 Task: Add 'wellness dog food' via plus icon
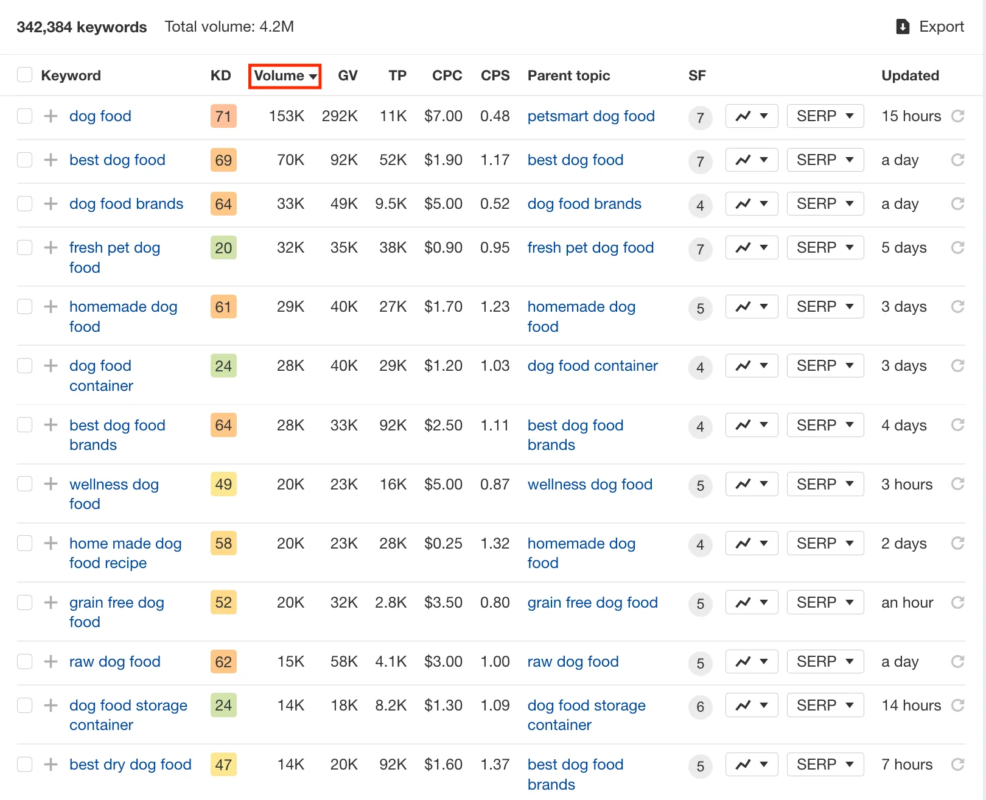pyautogui.click(x=51, y=484)
